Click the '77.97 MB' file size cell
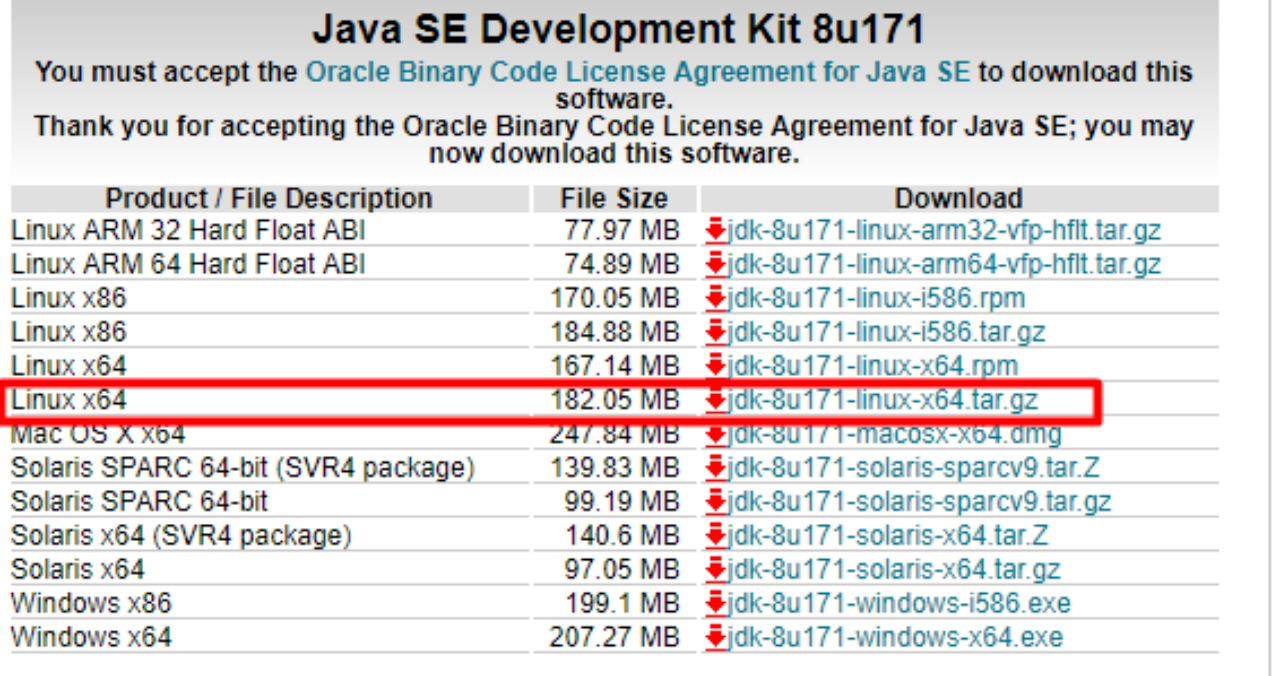Image resolution: width=1280 pixels, height=676 pixels. coord(622,231)
